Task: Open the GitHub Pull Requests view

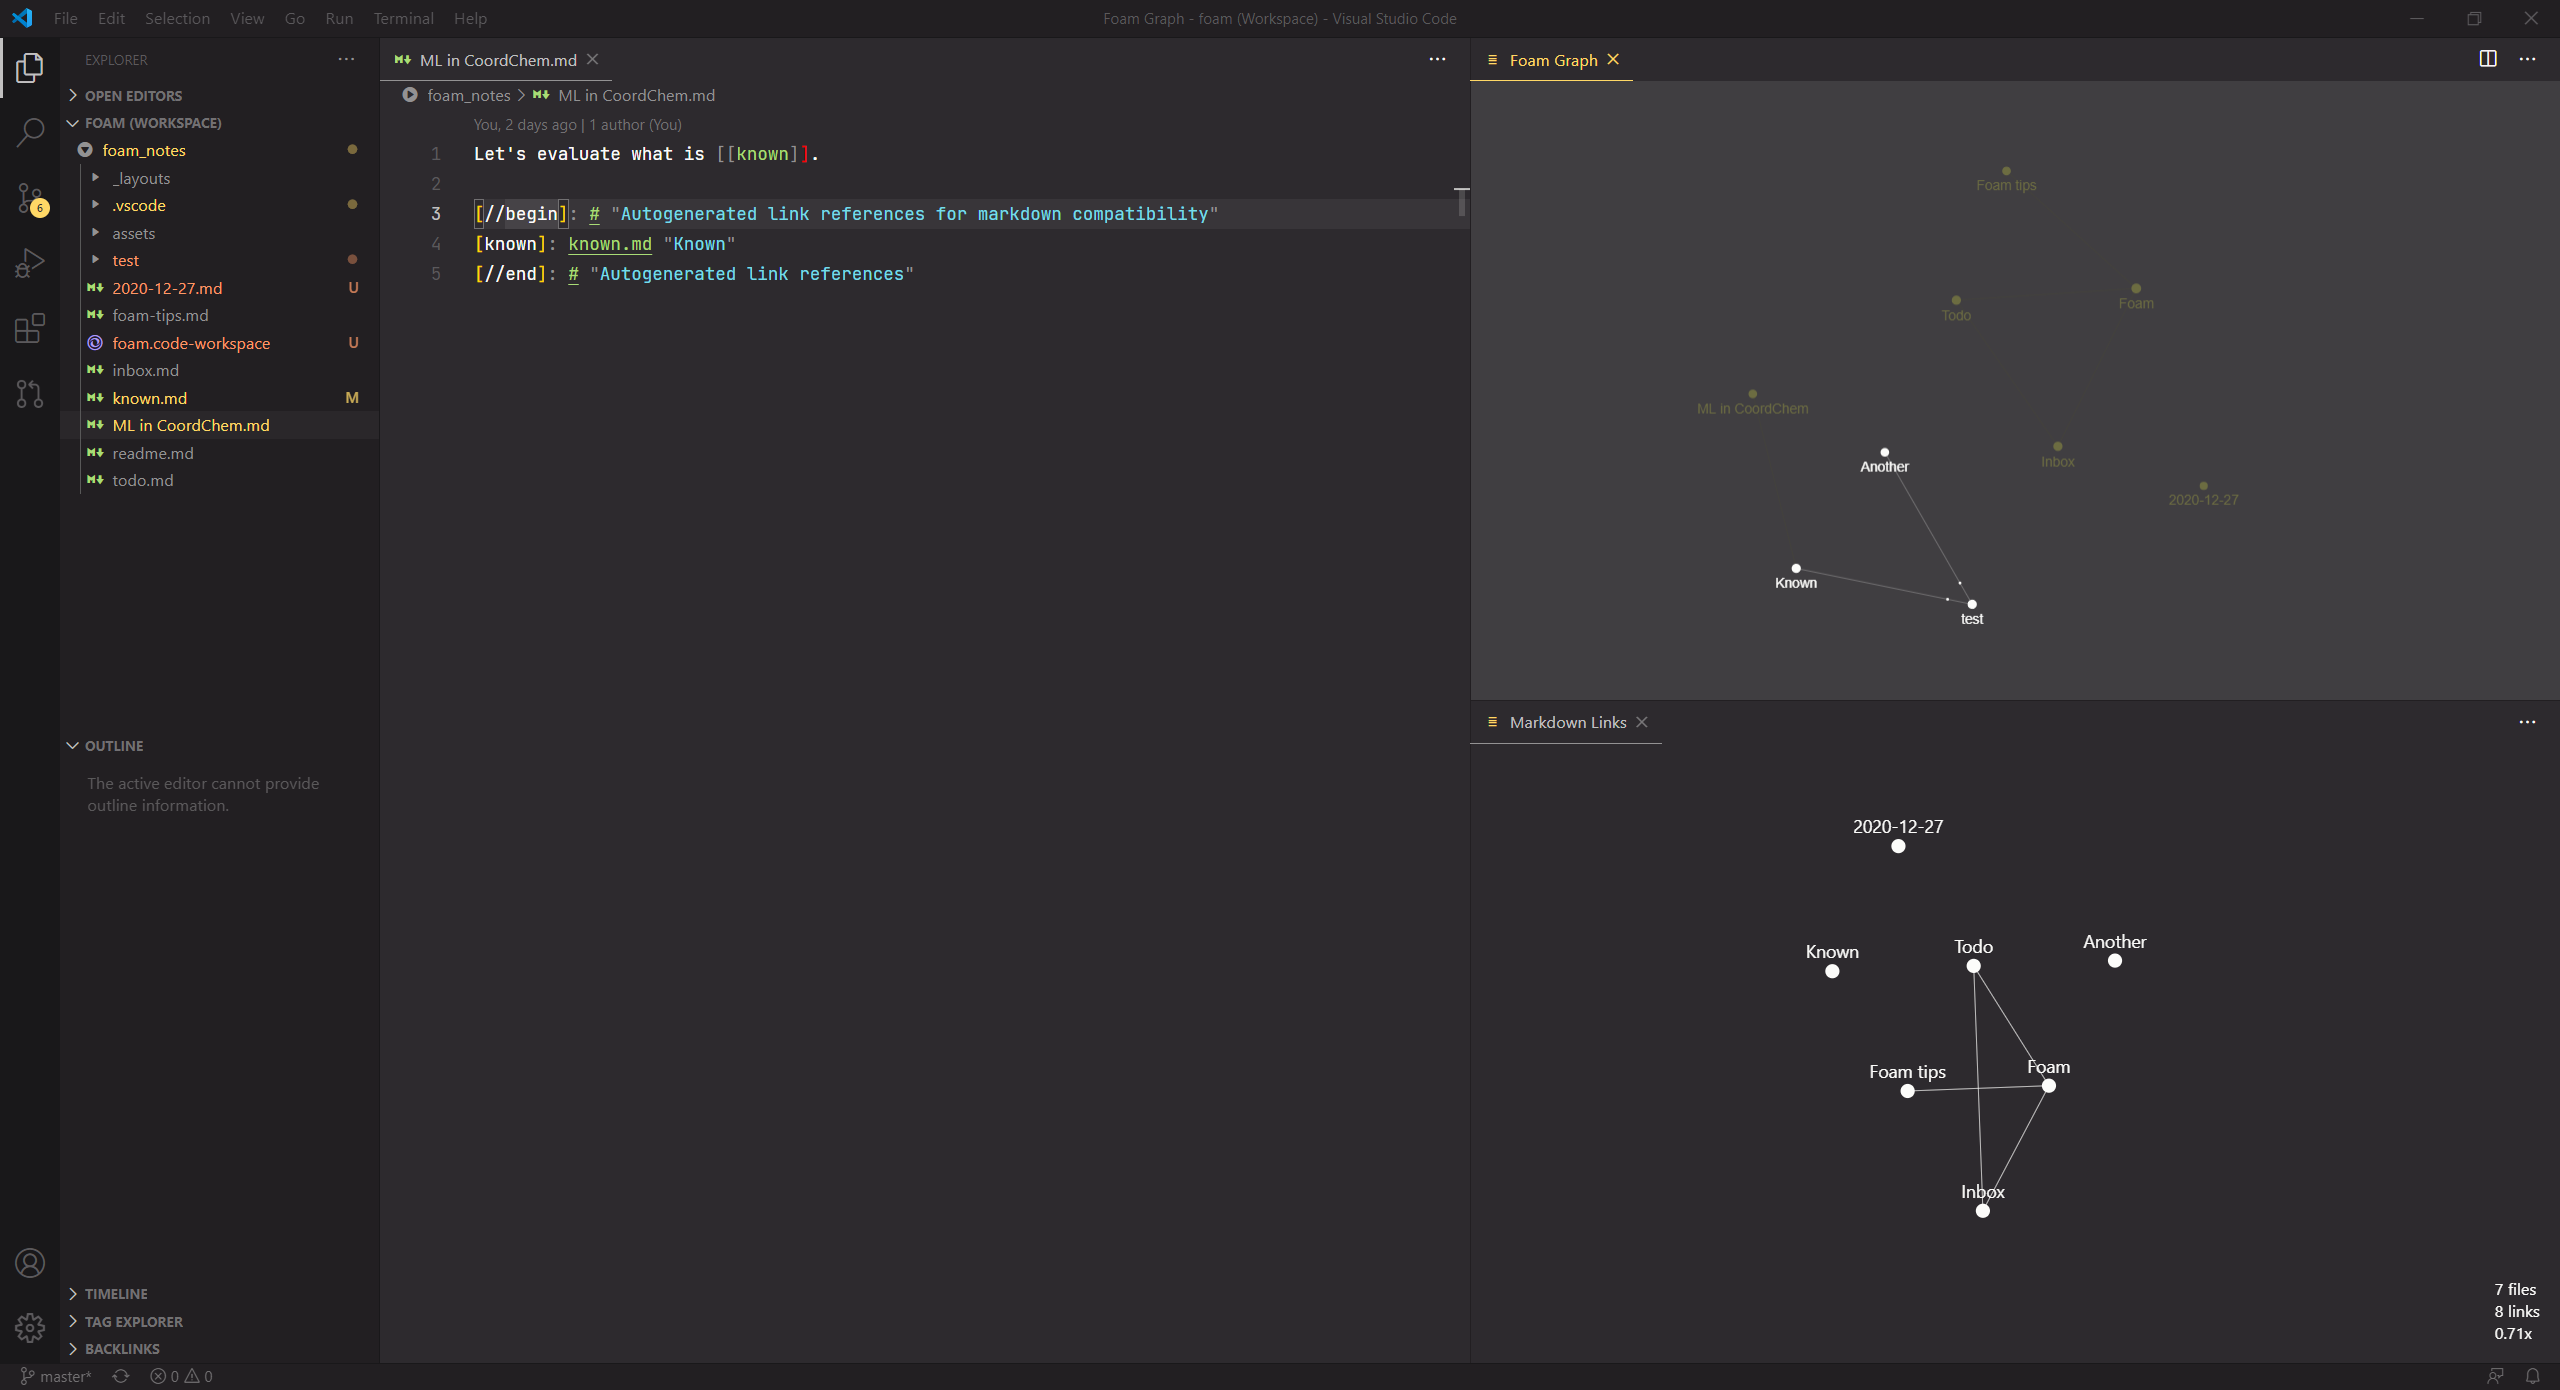Action: [x=29, y=393]
